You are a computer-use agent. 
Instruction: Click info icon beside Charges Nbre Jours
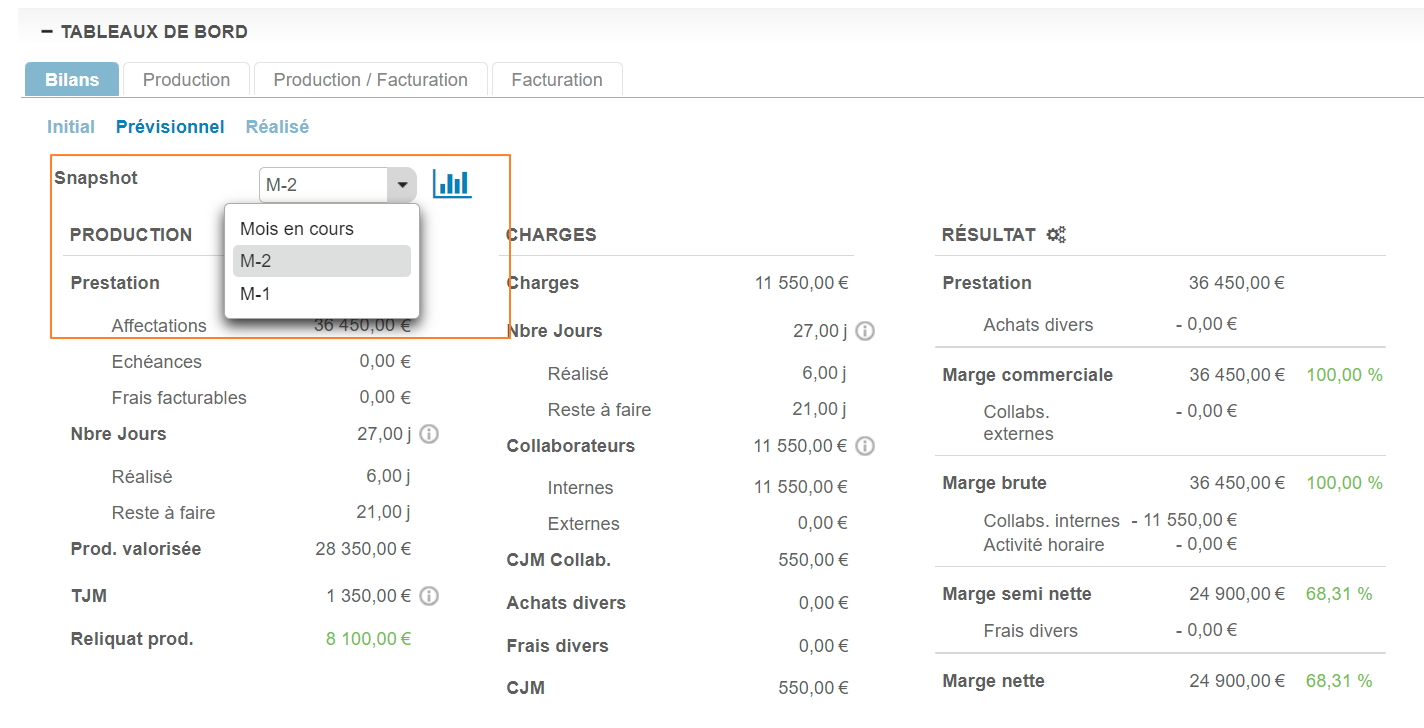[865, 331]
